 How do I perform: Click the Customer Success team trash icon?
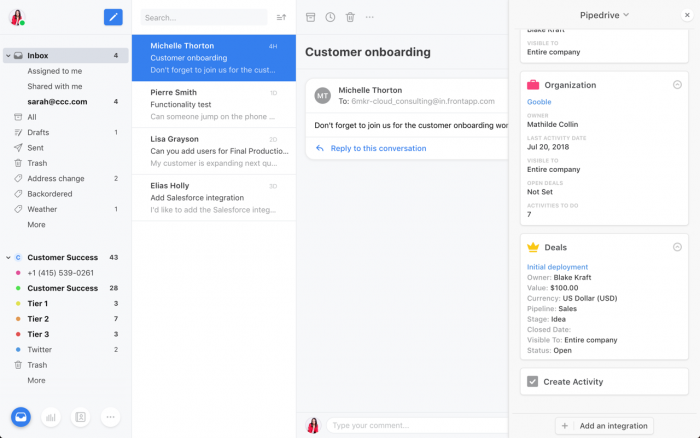tap(18, 365)
